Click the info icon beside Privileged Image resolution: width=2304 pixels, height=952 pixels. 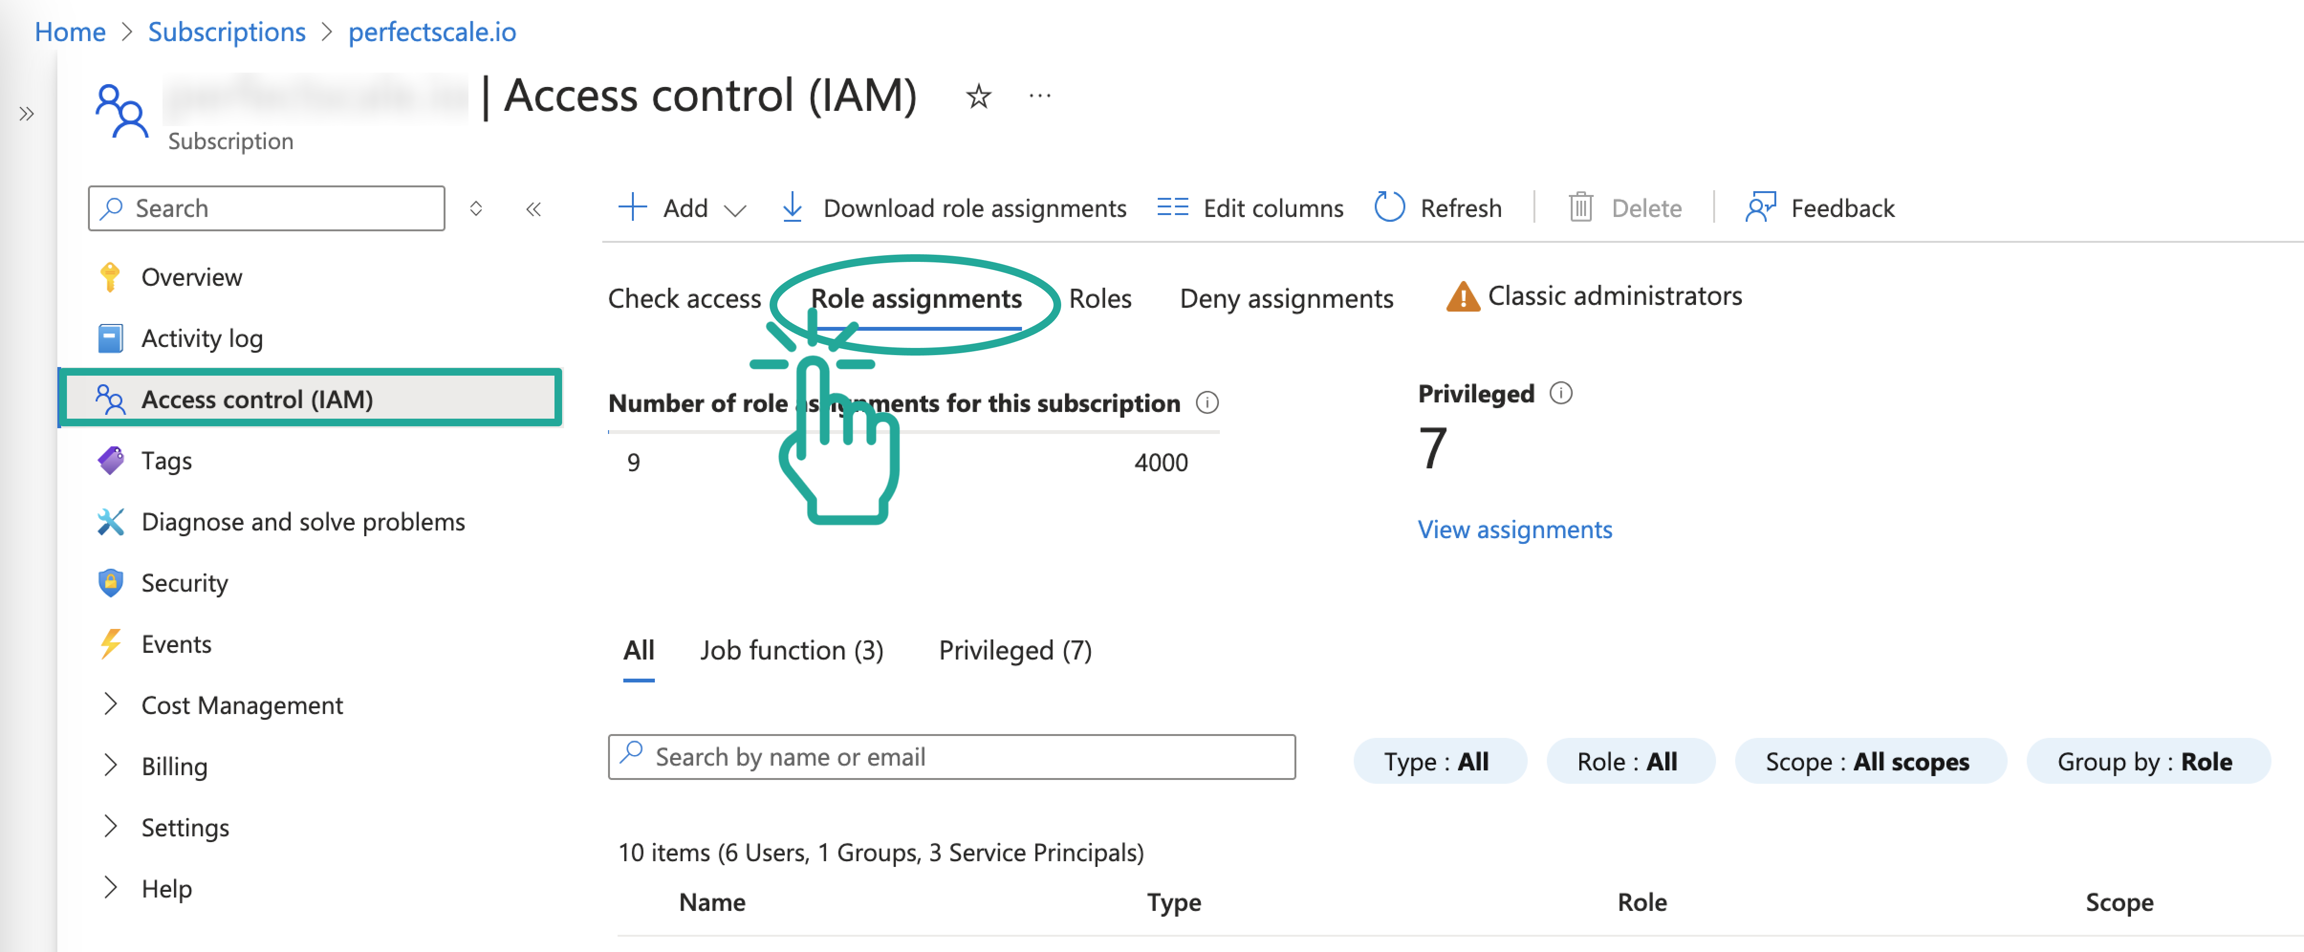pyautogui.click(x=1561, y=394)
